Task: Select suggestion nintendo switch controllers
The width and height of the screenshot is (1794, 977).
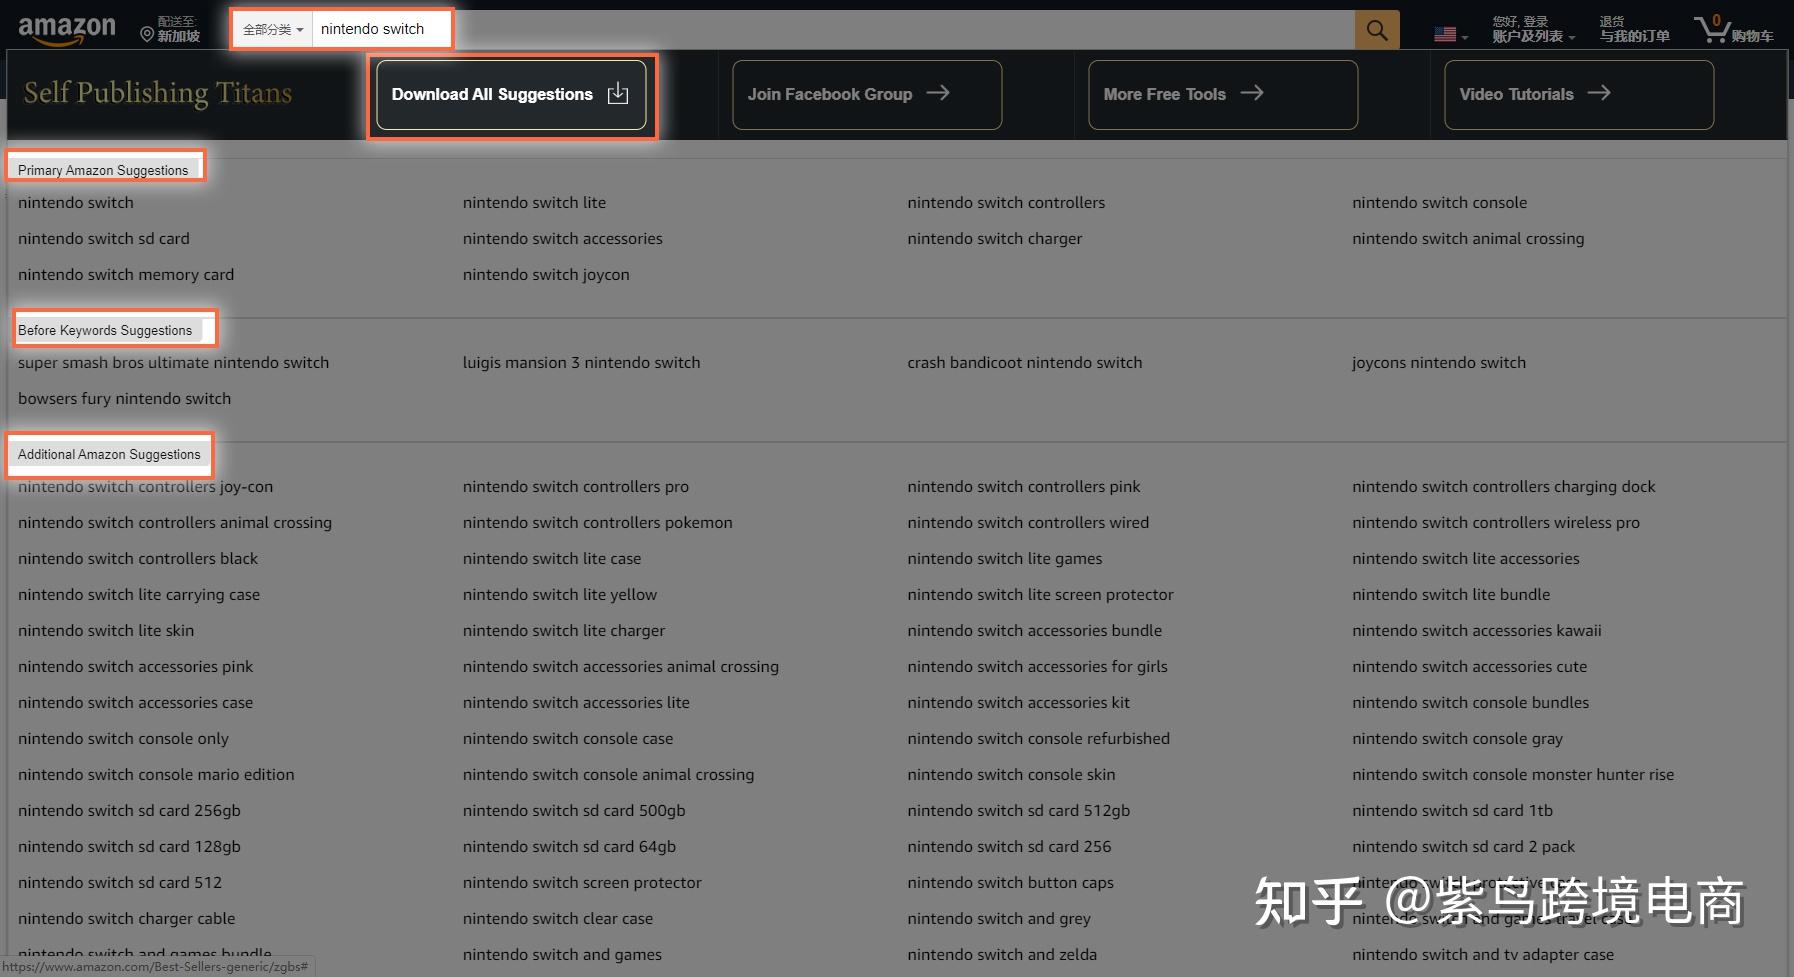Action: tap(1006, 202)
